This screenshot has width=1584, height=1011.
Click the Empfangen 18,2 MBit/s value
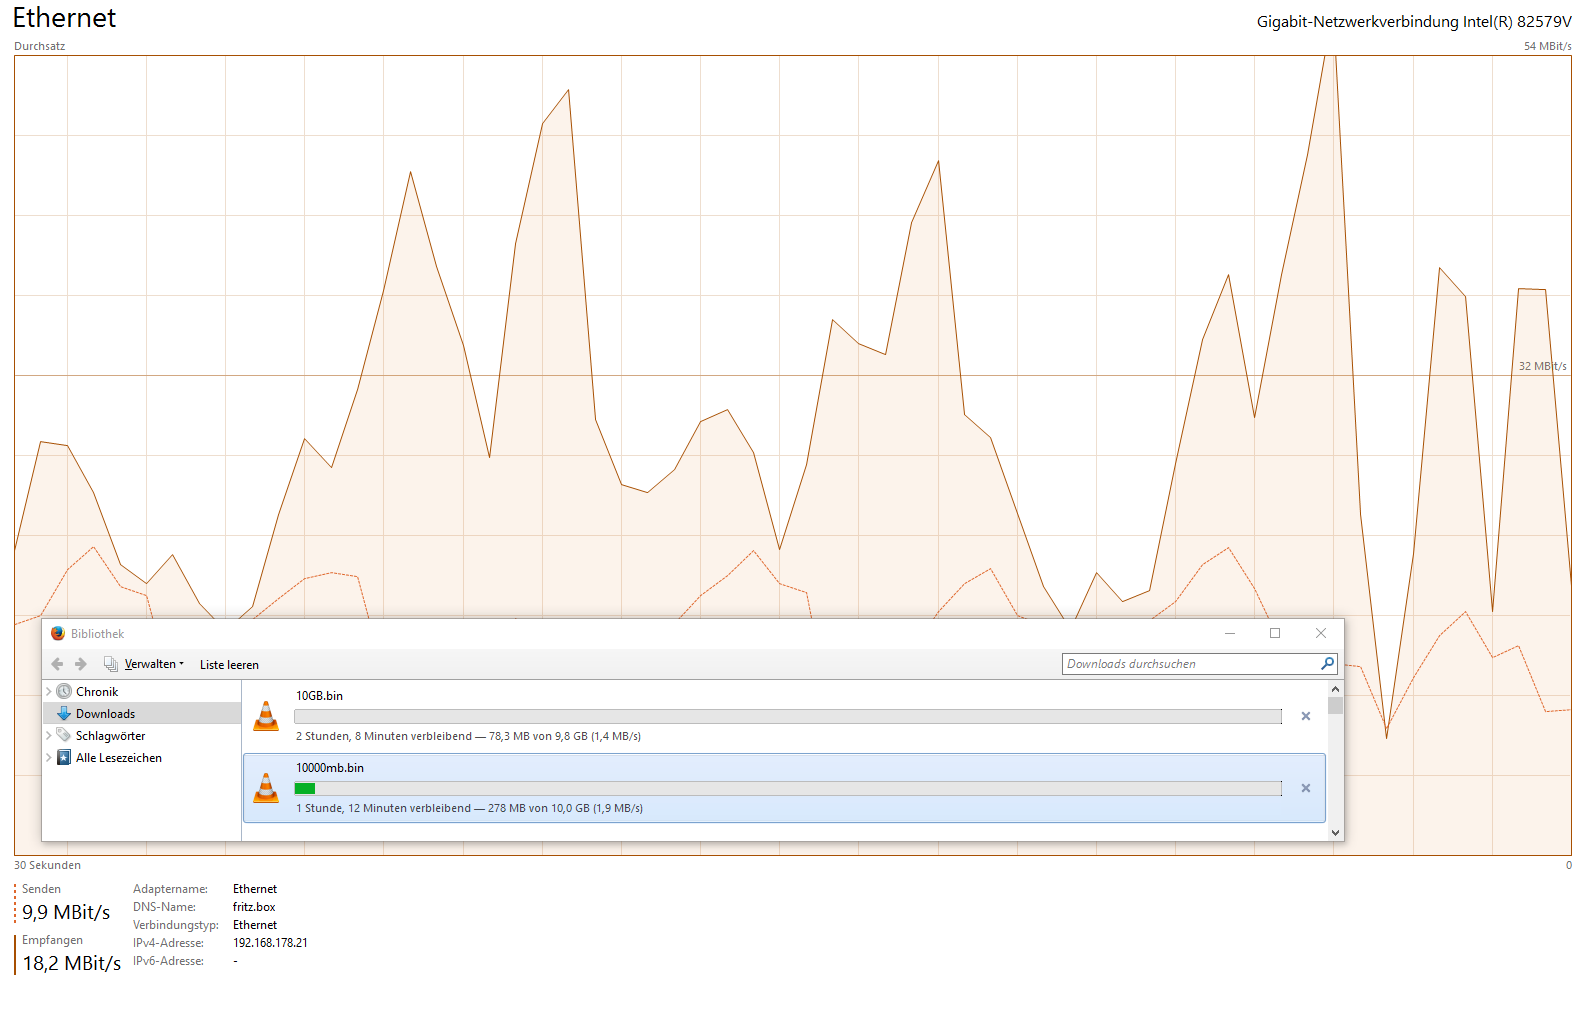click(72, 963)
